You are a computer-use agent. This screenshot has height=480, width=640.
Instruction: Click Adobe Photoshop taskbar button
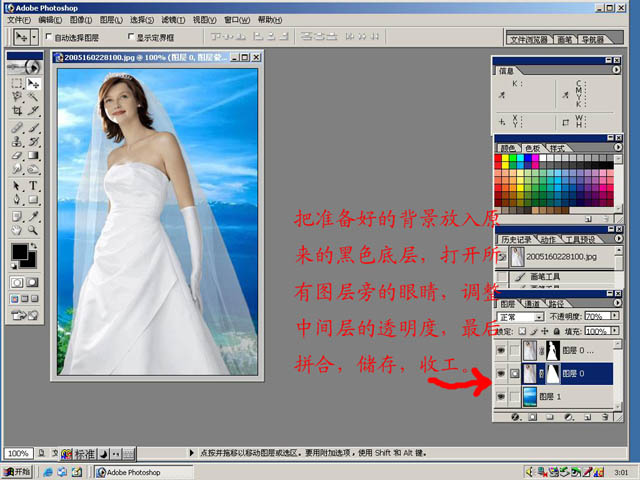click(x=144, y=472)
